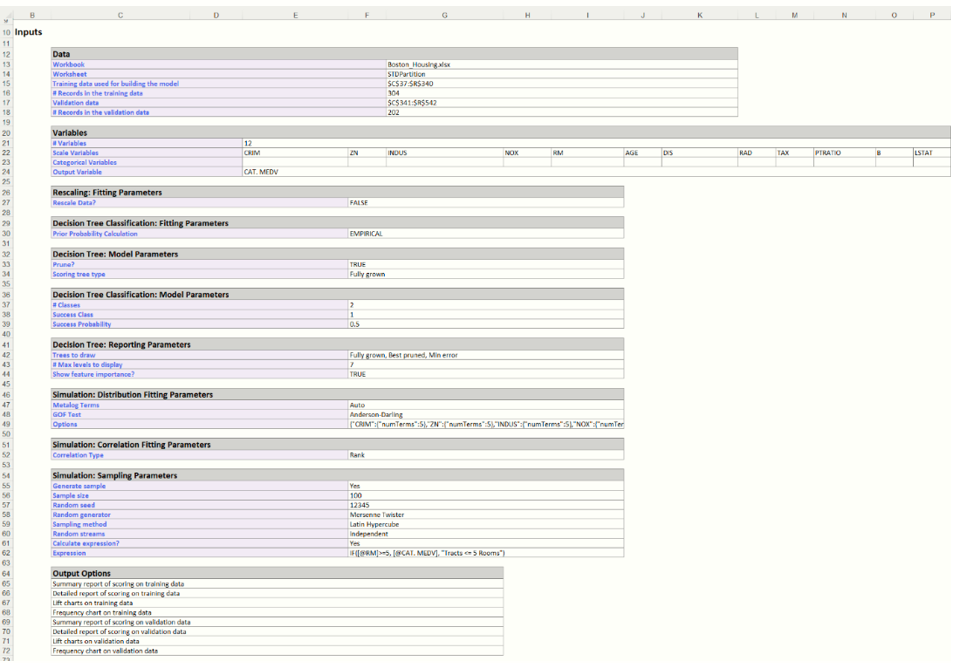This screenshot has height=663, width=973.
Task: Click the Latin Hypercube sampling method cell
Action: (376, 524)
